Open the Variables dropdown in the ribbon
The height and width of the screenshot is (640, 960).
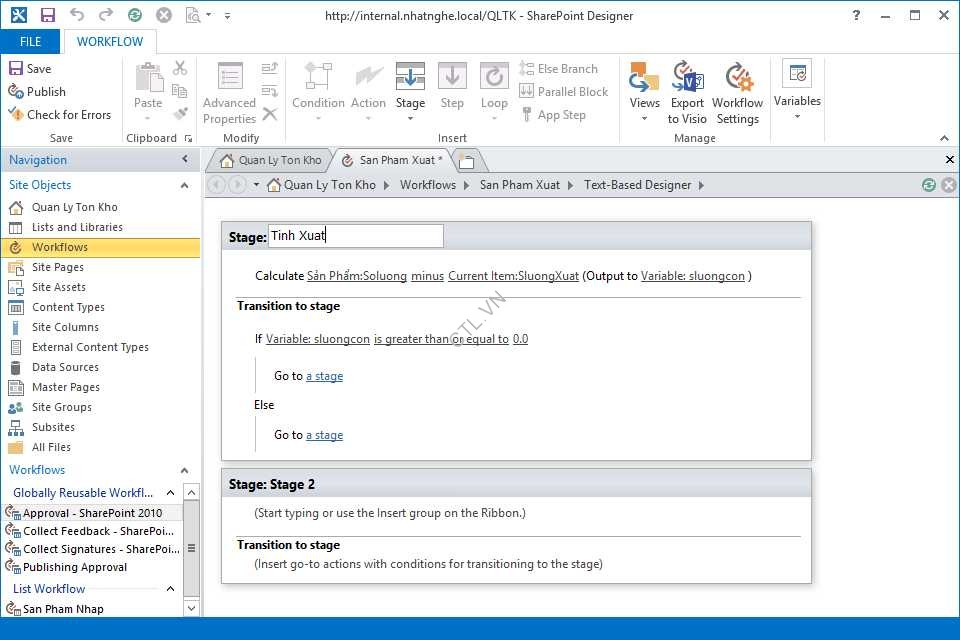[x=797, y=90]
